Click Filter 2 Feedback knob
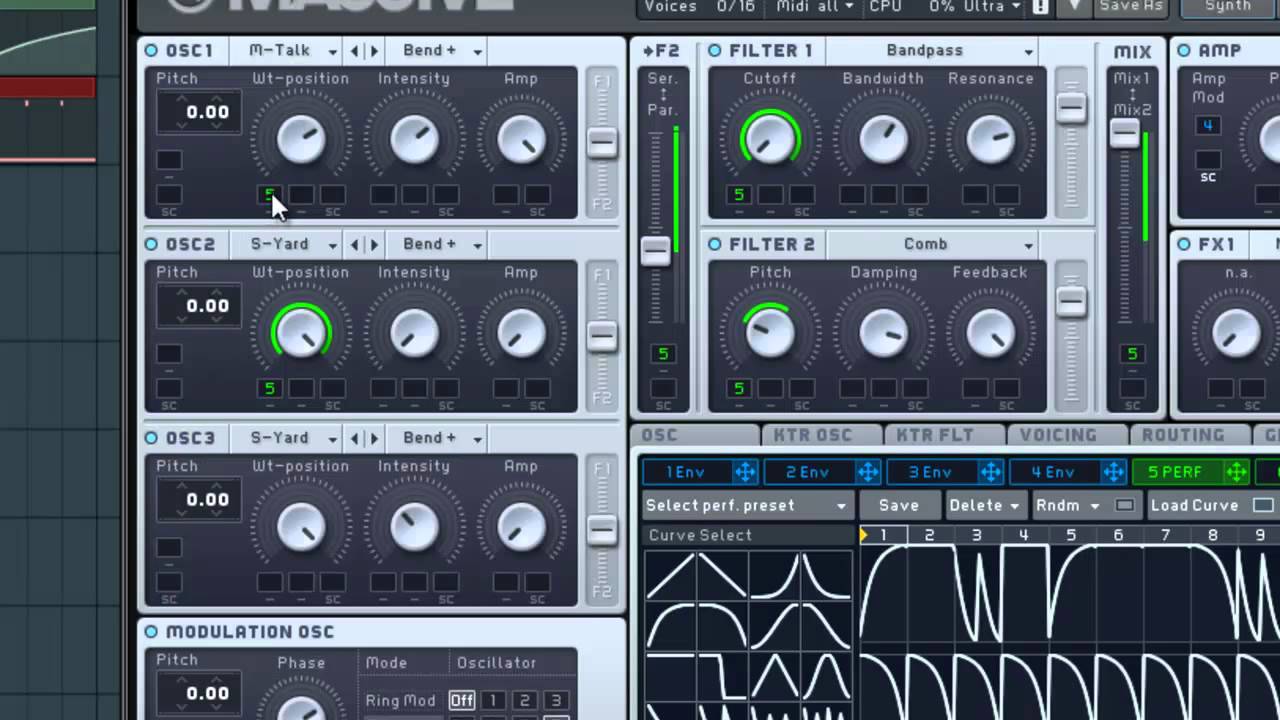The height and width of the screenshot is (720, 1280). (991, 333)
